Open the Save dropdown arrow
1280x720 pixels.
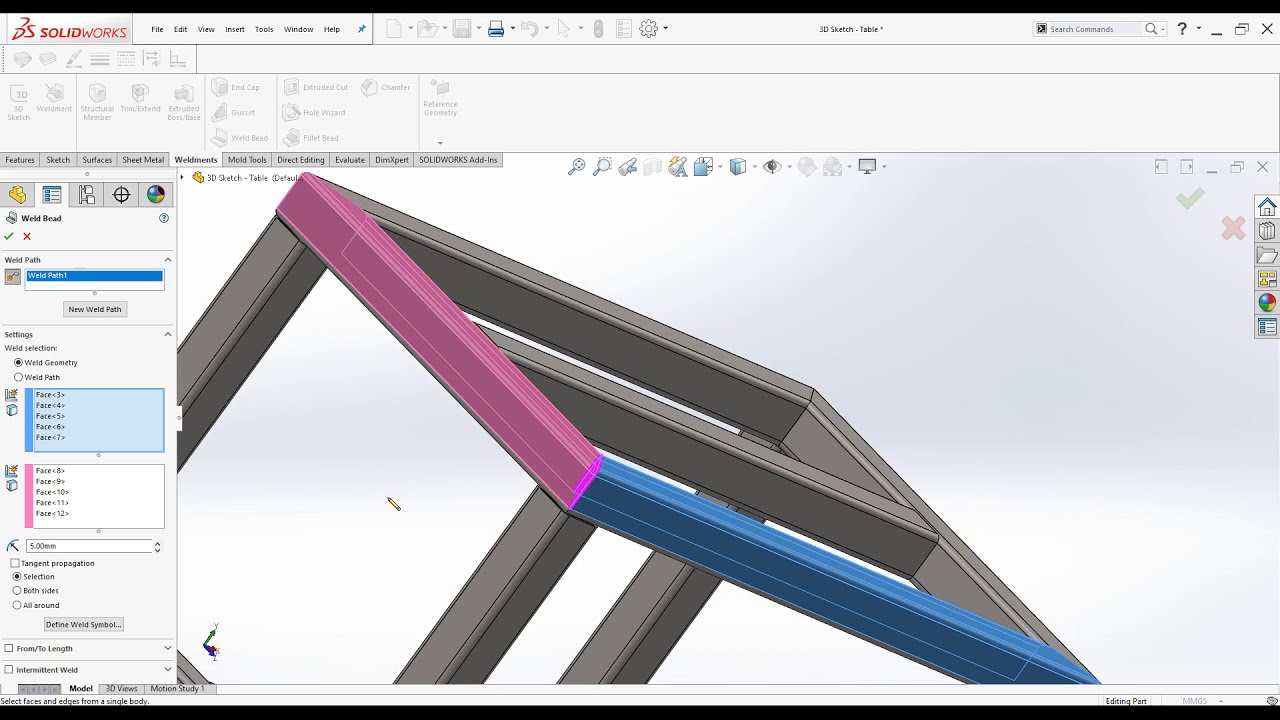pyautogui.click(x=479, y=29)
